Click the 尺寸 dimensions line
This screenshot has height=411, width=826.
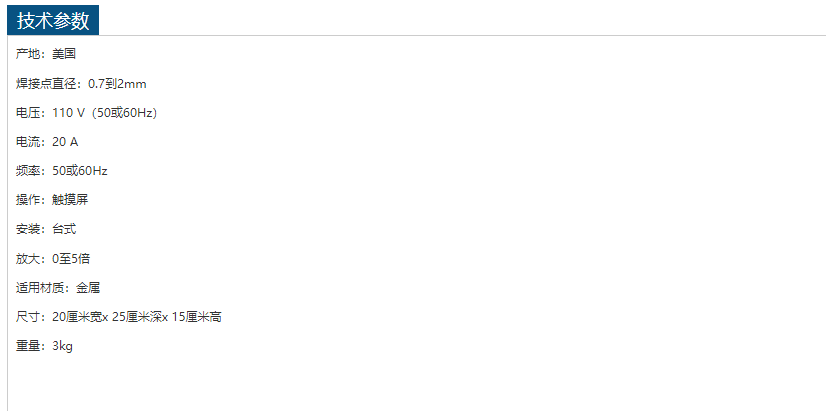(119, 317)
